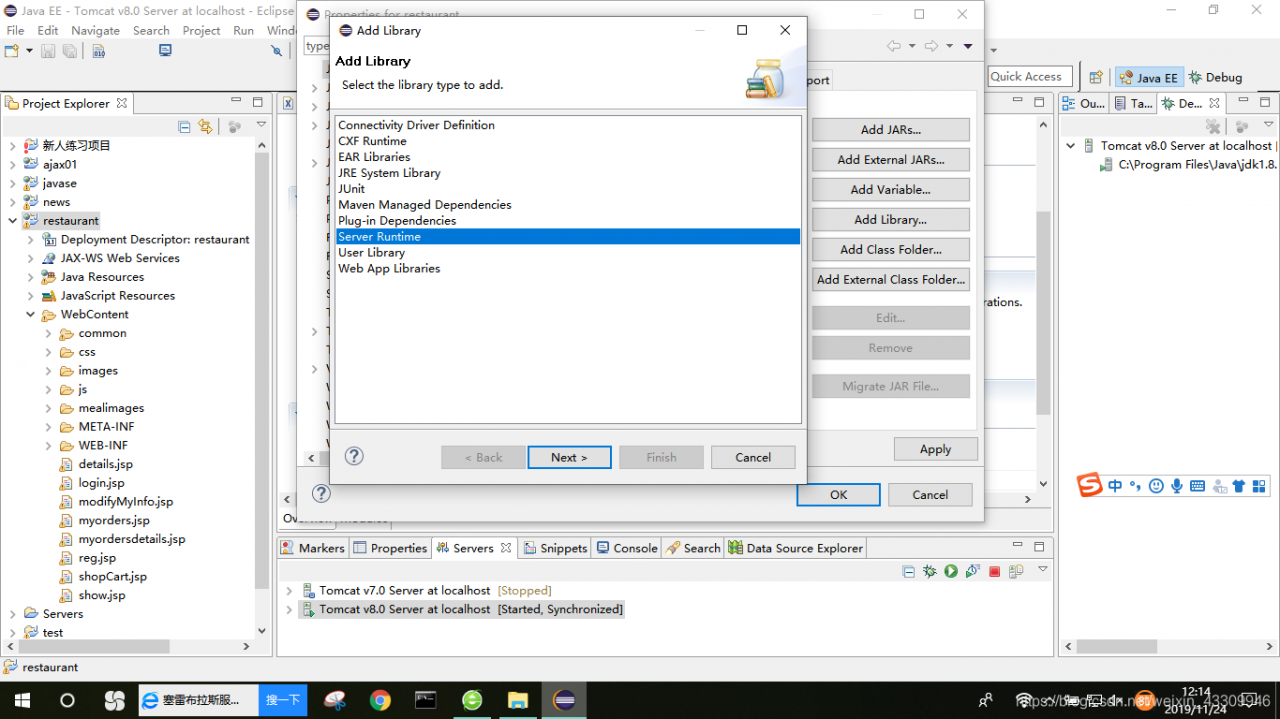The width and height of the screenshot is (1280, 719).
Task: Click Add Class Folder button
Action: pos(891,249)
